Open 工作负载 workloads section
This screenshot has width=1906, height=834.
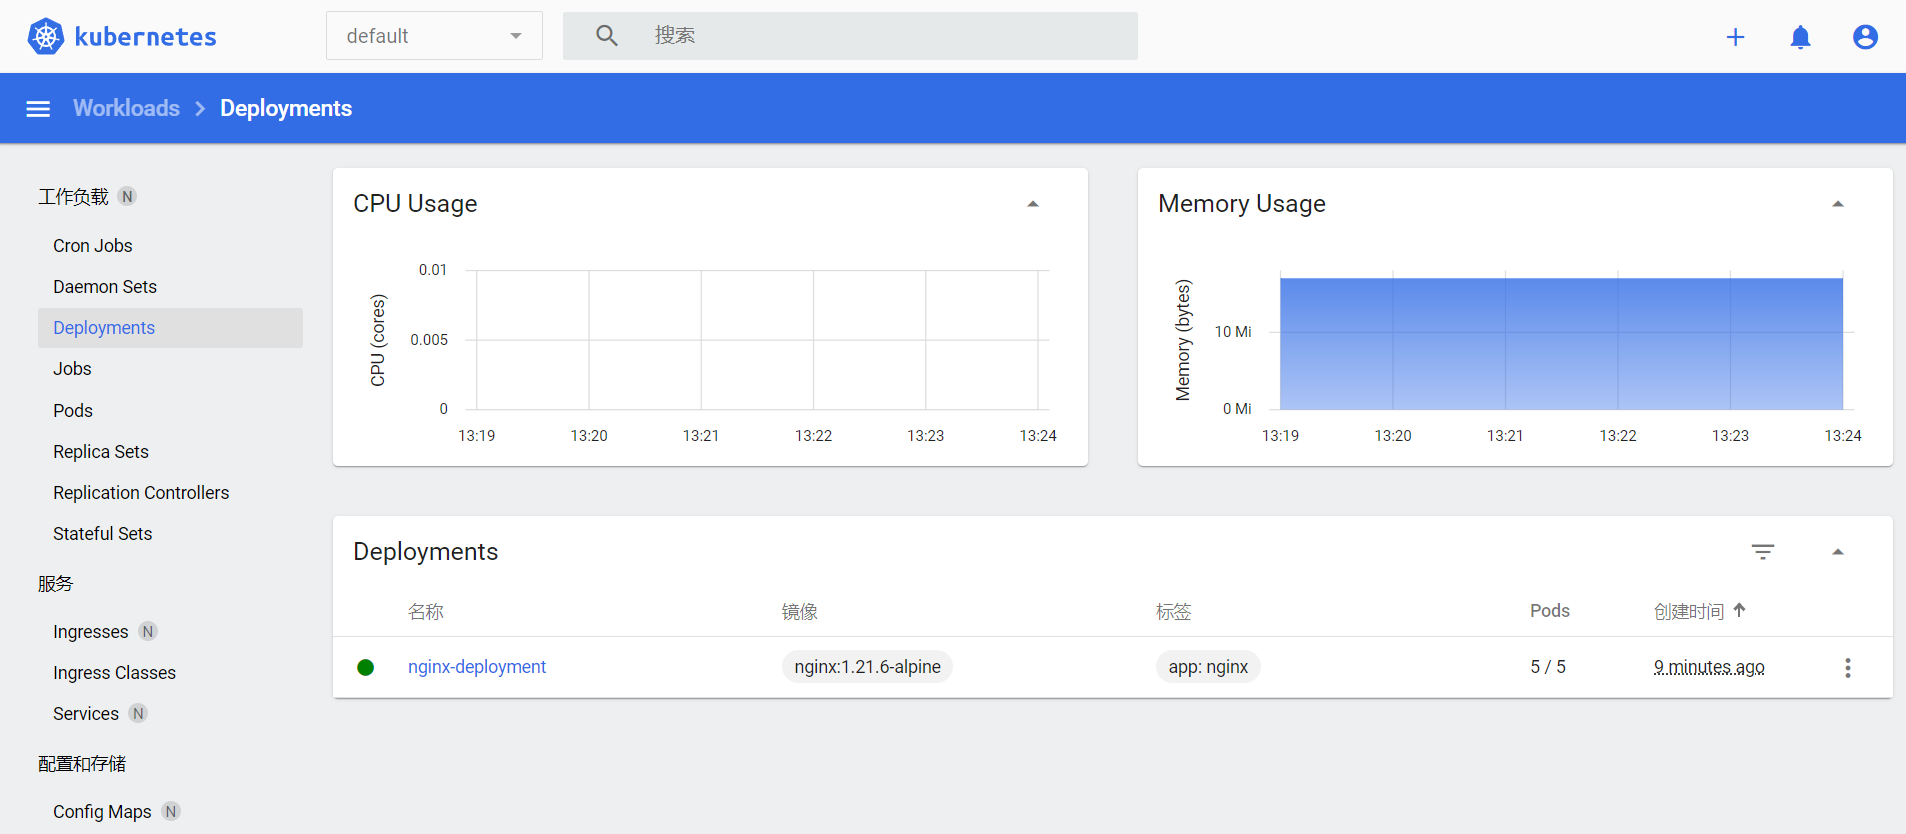click(73, 197)
